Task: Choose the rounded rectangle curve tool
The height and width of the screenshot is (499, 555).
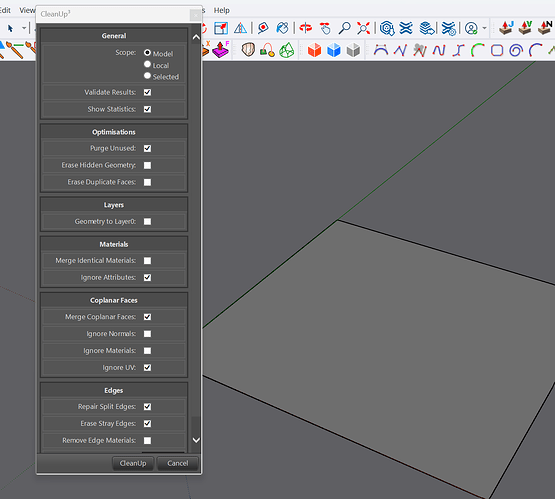Action: [497, 50]
